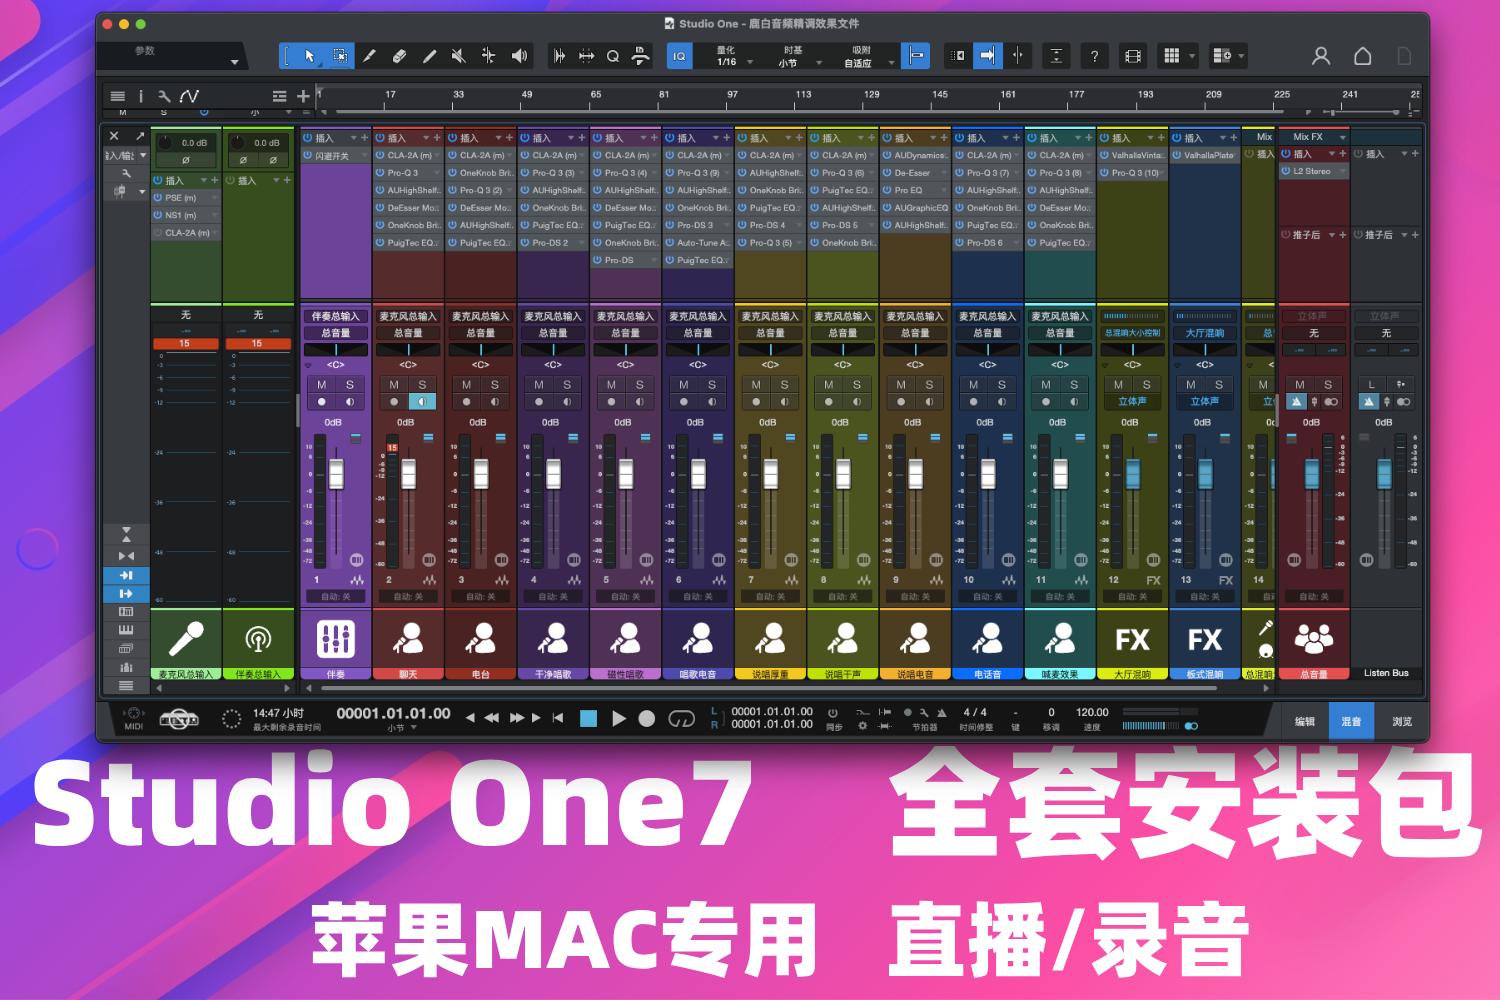The image size is (1500, 1000).
Task: Click the 总音量 group channel icon
Action: [1313, 638]
